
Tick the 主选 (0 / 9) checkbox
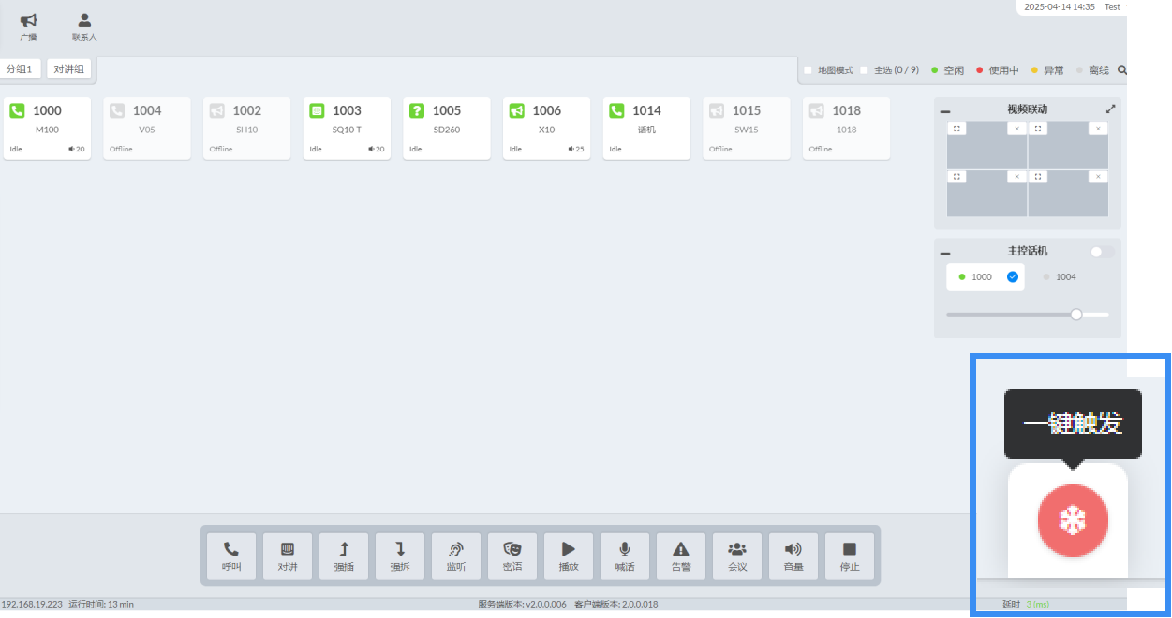click(864, 70)
